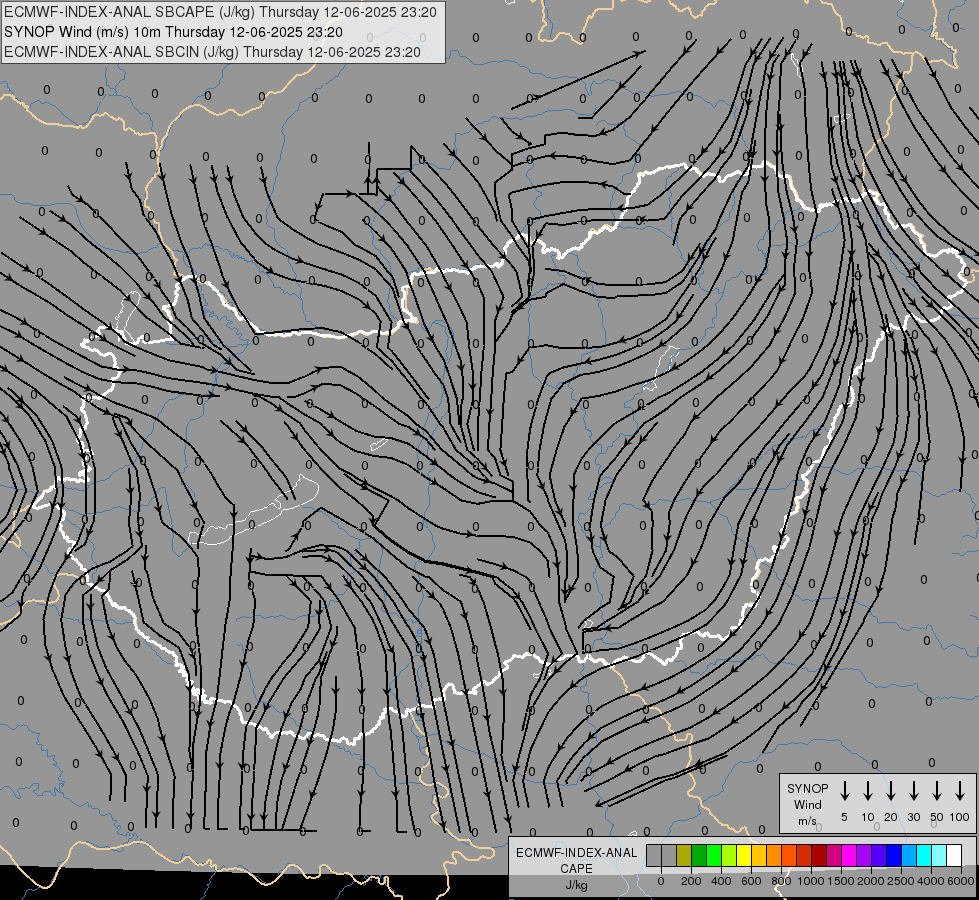Click the wind arrow above 10
Screen dimensions: 979x900
pyautogui.click(x=868, y=791)
